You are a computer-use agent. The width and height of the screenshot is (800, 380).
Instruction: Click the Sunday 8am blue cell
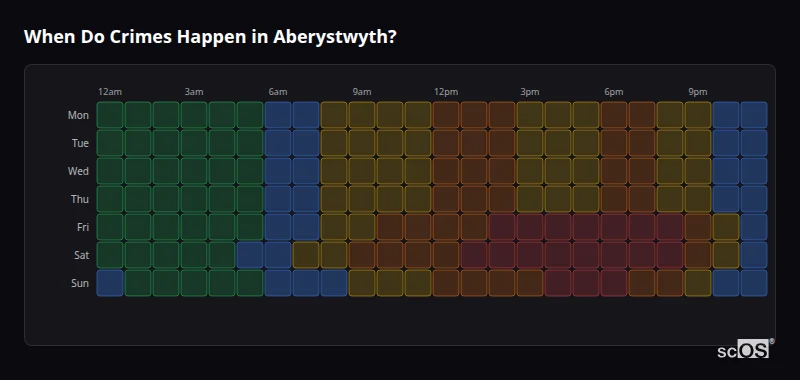coord(334,283)
